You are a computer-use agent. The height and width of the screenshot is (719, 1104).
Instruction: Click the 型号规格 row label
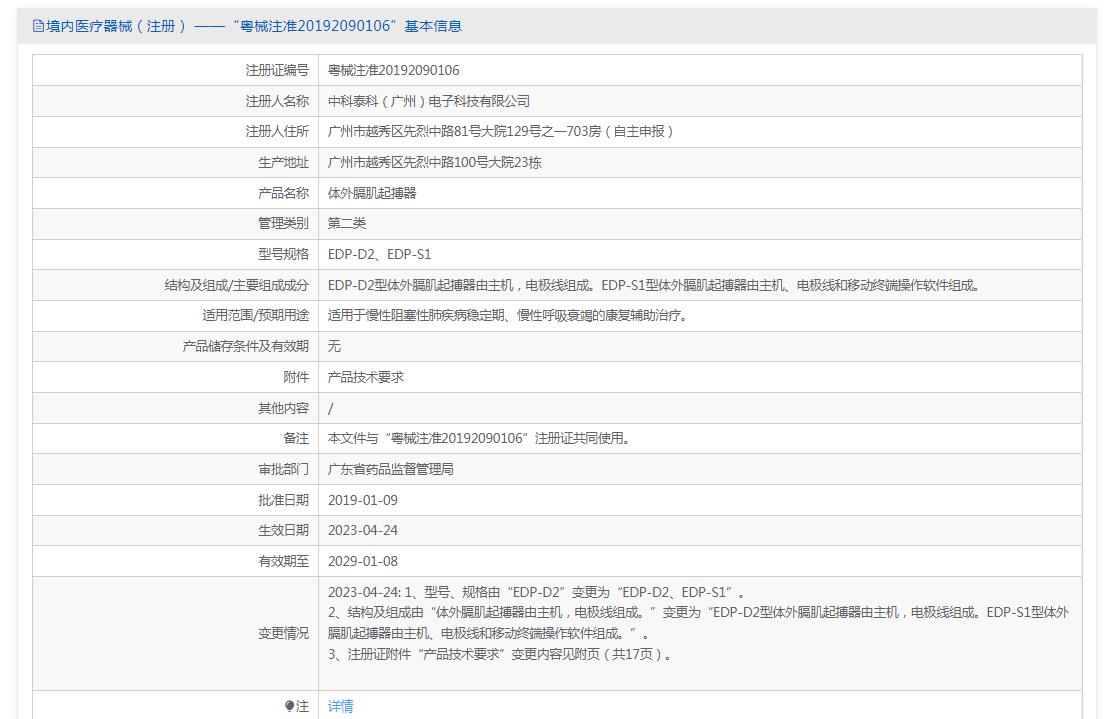[x=283, y=254]
